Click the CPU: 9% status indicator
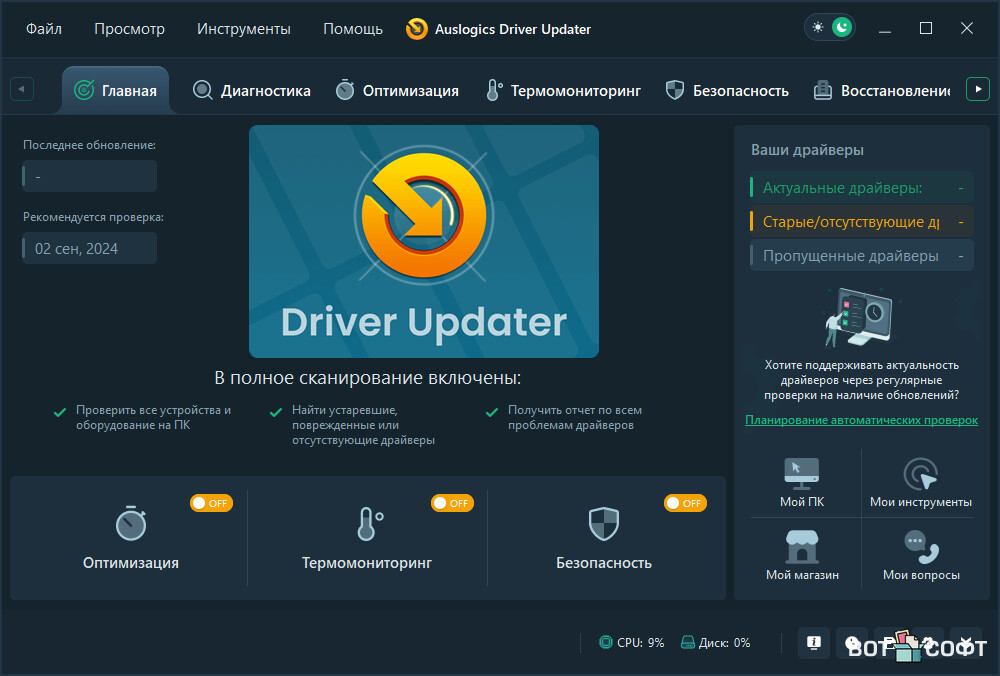This screenshot has height=676, width=1000. click(631, 642)
